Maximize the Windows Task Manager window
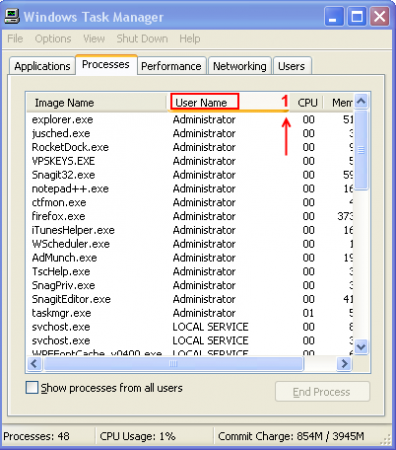Viewport: 396px width, 450px height. (x=357, y=16)
